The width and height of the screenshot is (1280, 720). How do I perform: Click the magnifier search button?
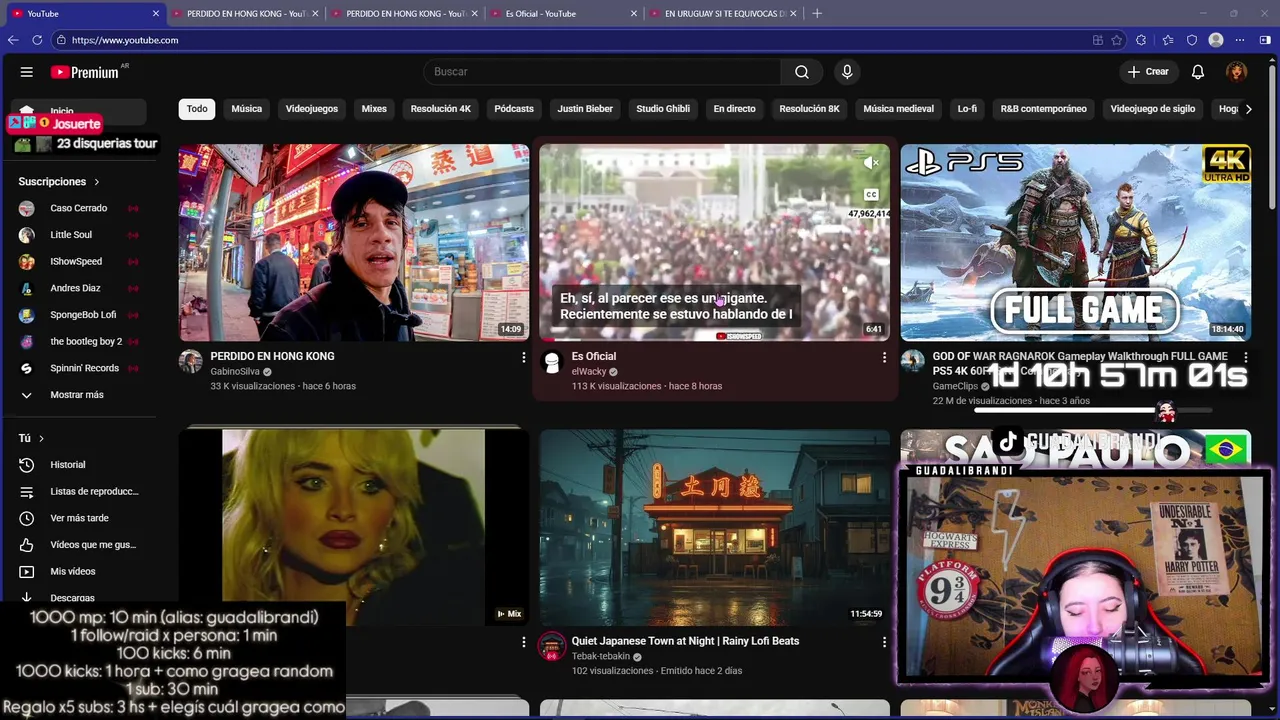(802, 72)
